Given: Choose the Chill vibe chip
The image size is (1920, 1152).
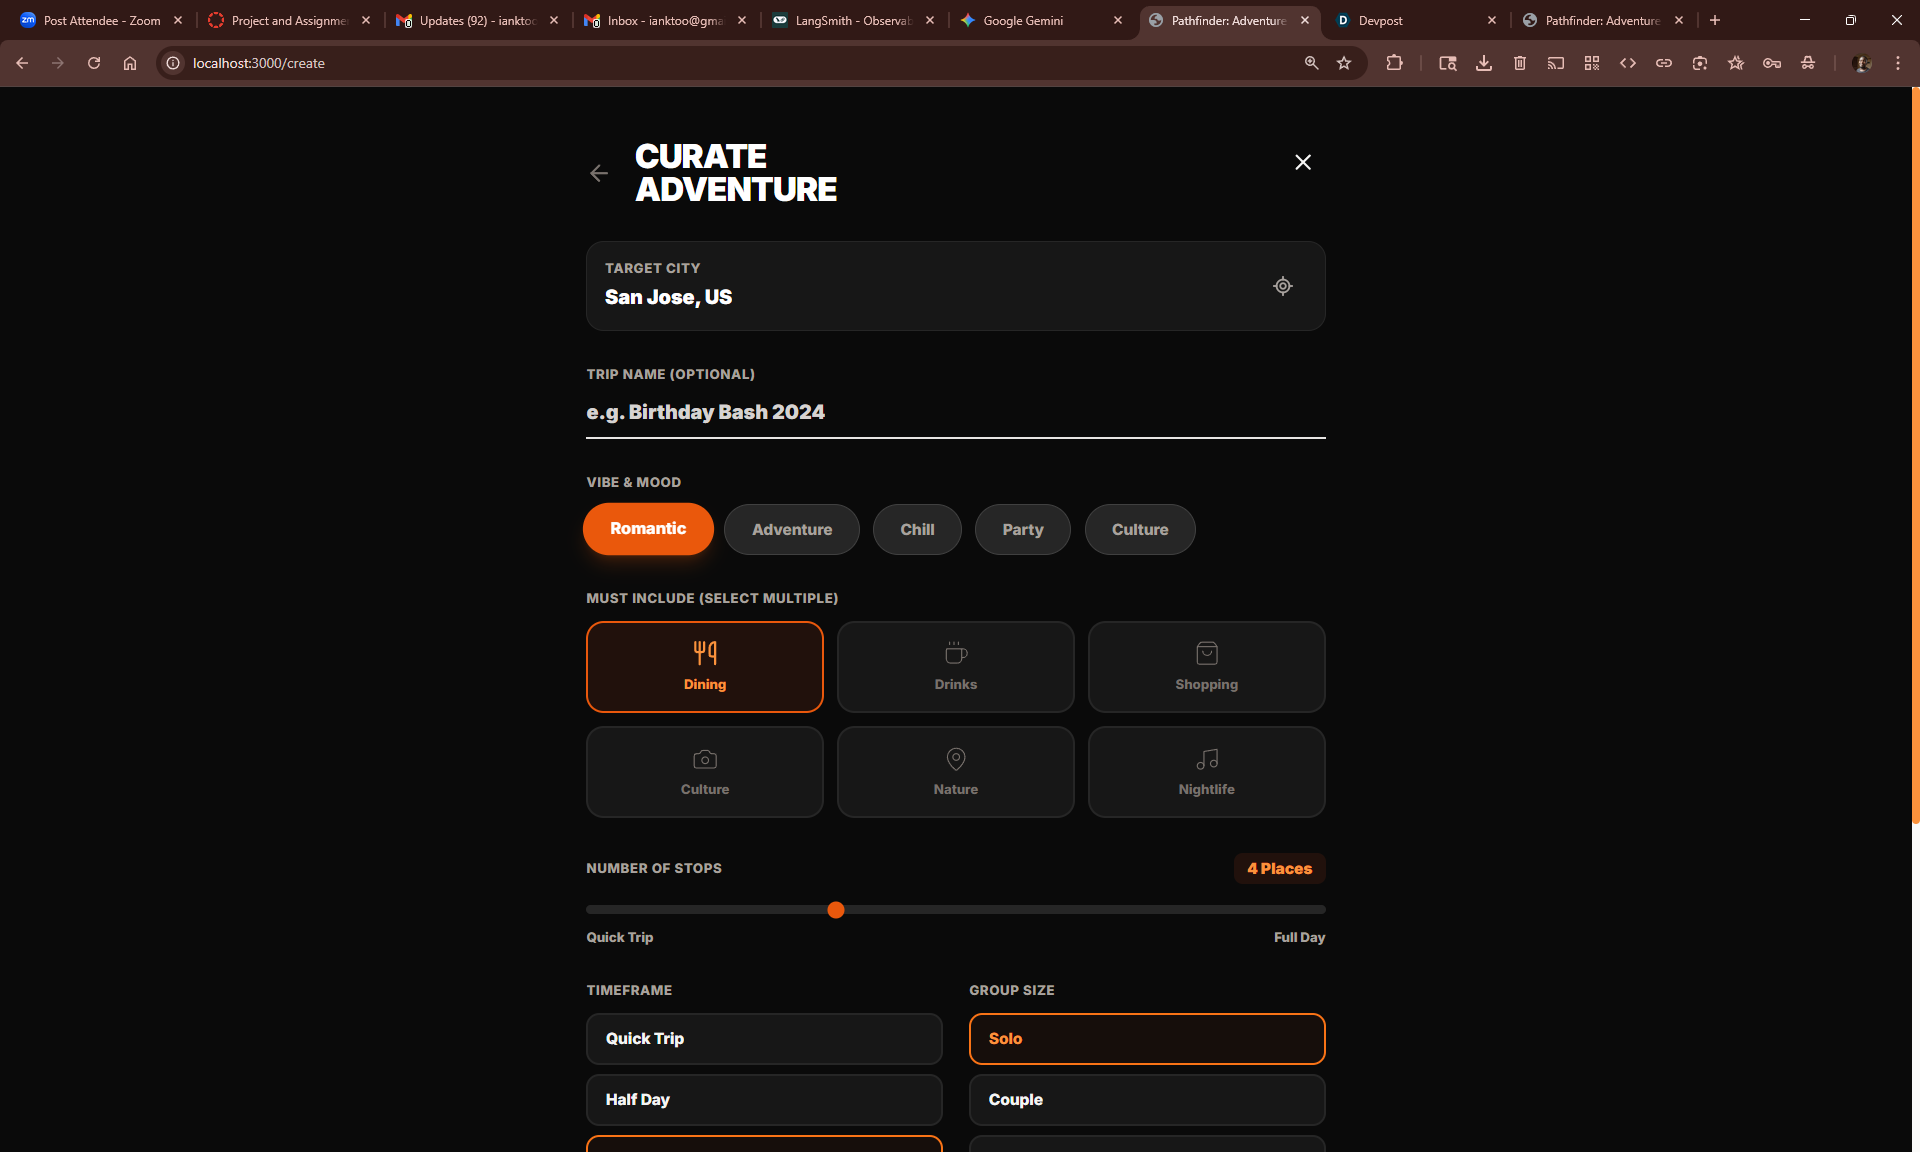Looking at the screenshot, I should (x=916, y=529).
